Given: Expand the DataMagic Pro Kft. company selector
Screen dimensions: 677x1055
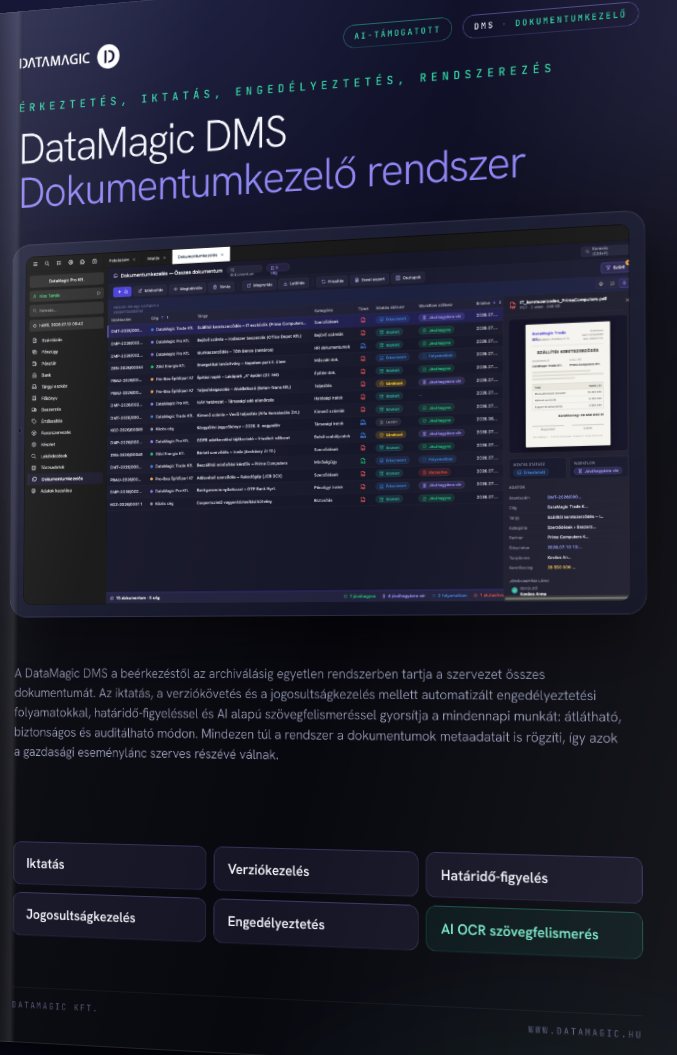Looking at the screenshot, I should click(x=67, y=280).
